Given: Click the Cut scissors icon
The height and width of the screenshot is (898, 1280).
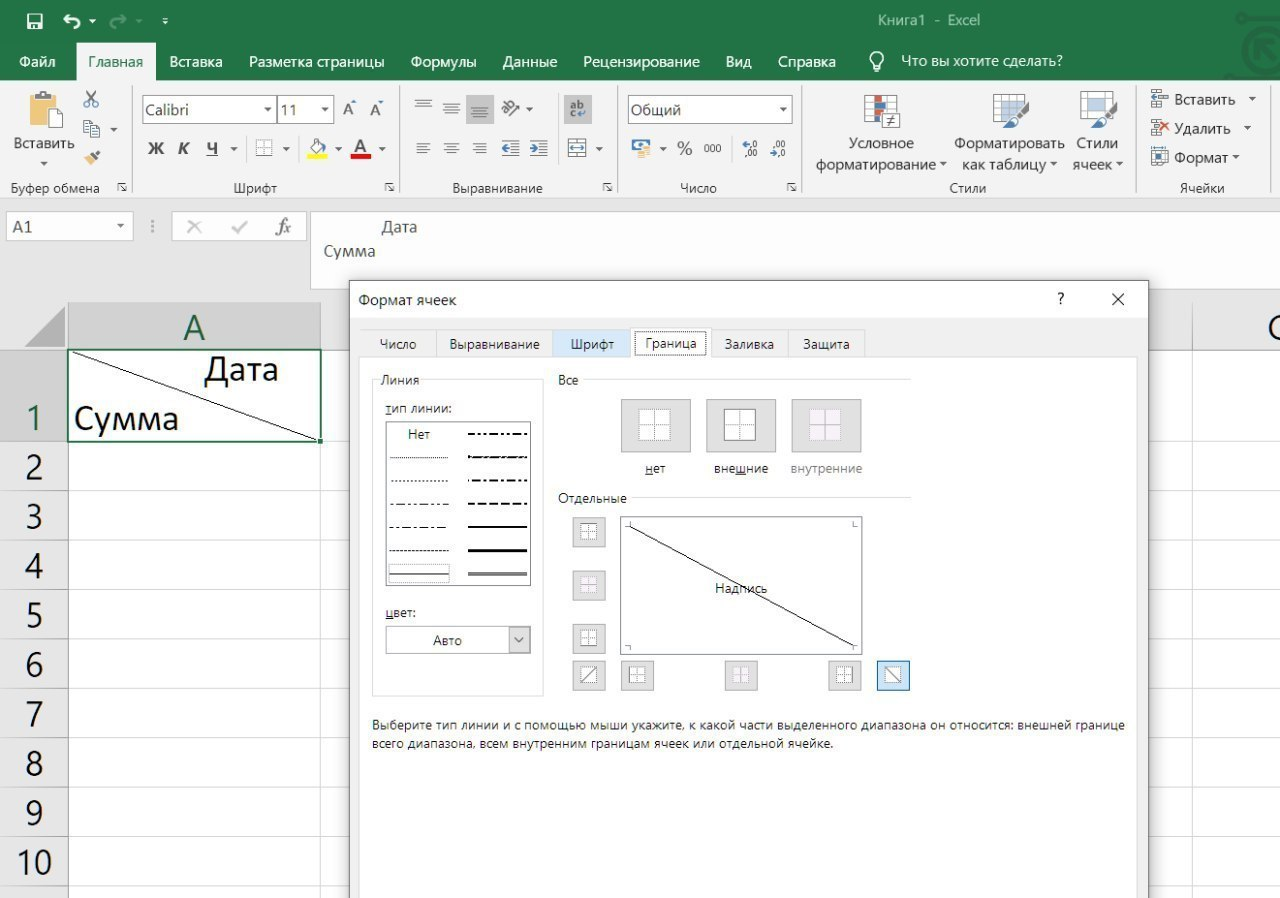Looking at the screenshot, I should point(91,99).
